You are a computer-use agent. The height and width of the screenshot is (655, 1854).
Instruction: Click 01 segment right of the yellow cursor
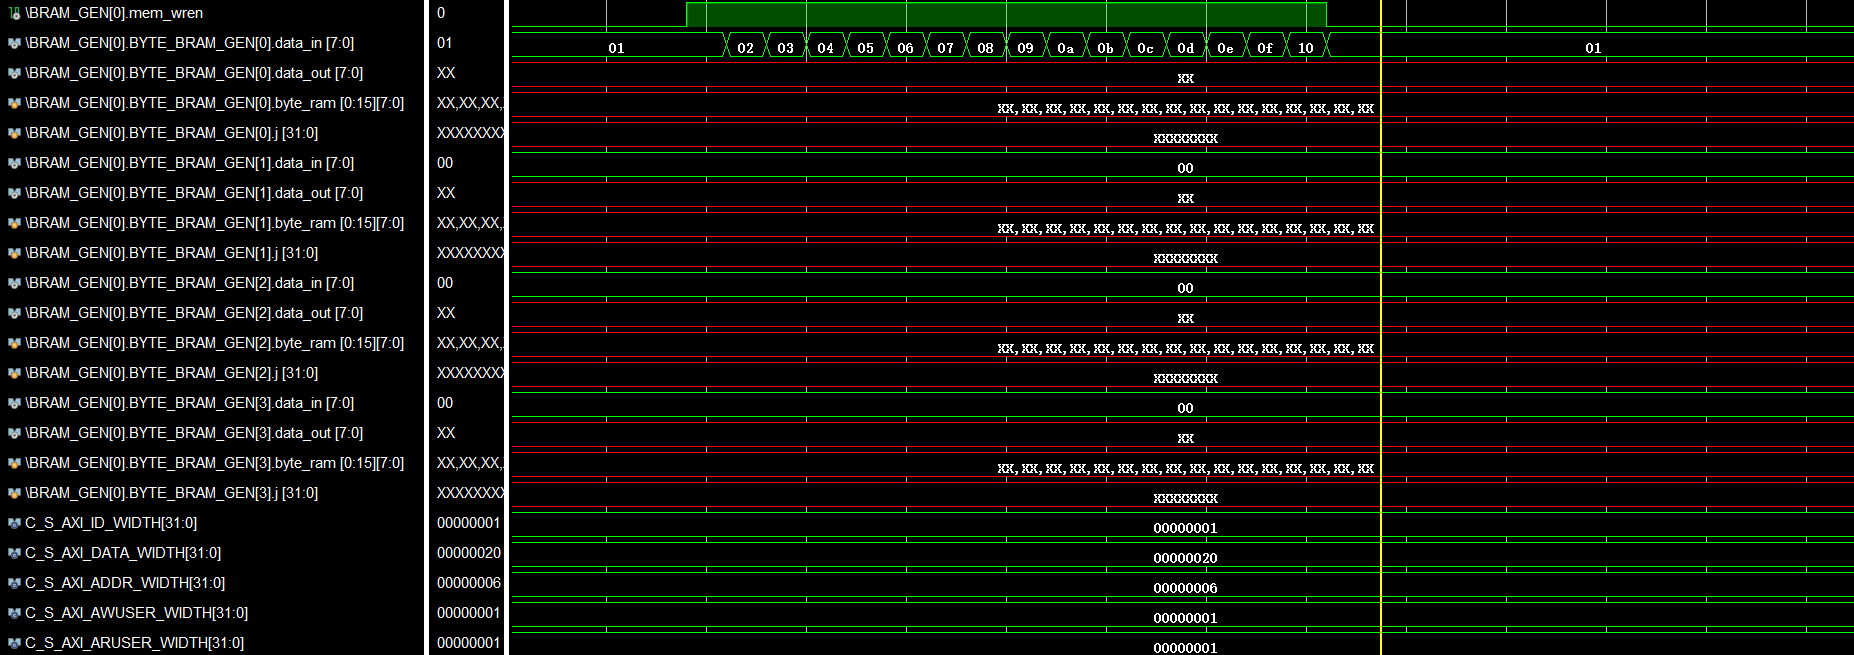click(1592, 46)
